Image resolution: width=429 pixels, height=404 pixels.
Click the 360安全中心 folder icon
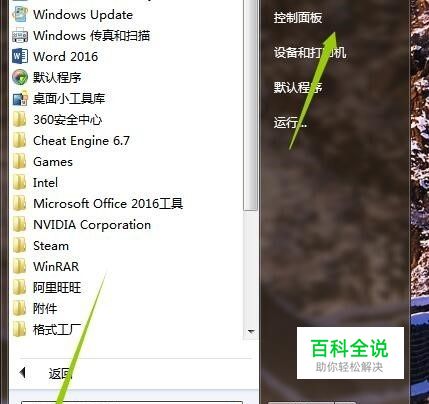[19, 119]
